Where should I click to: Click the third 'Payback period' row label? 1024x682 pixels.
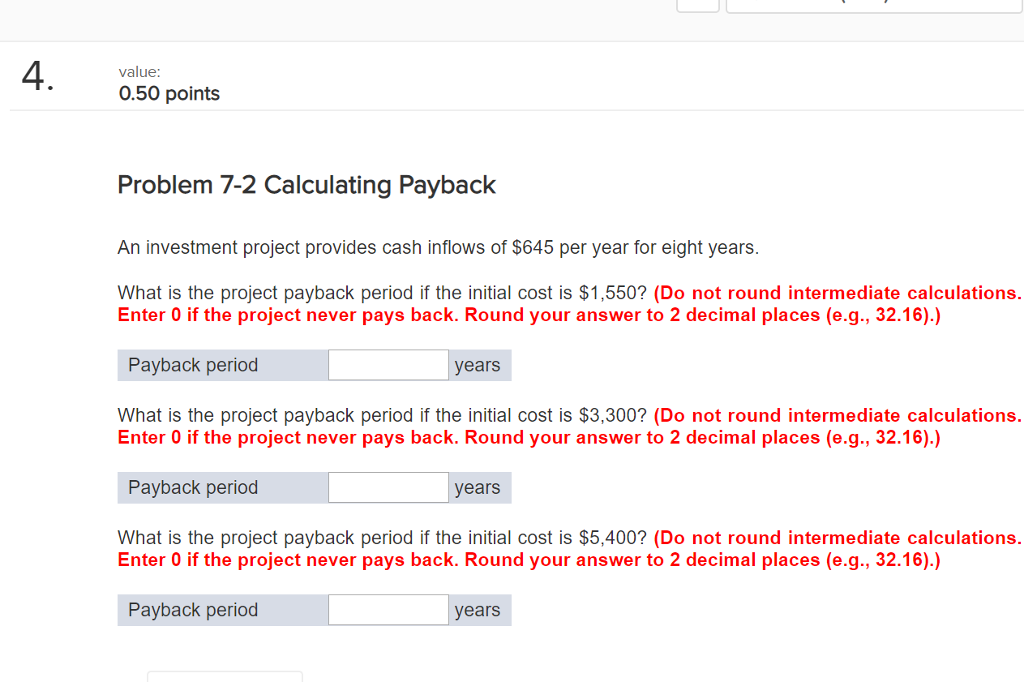pos(193,609)
